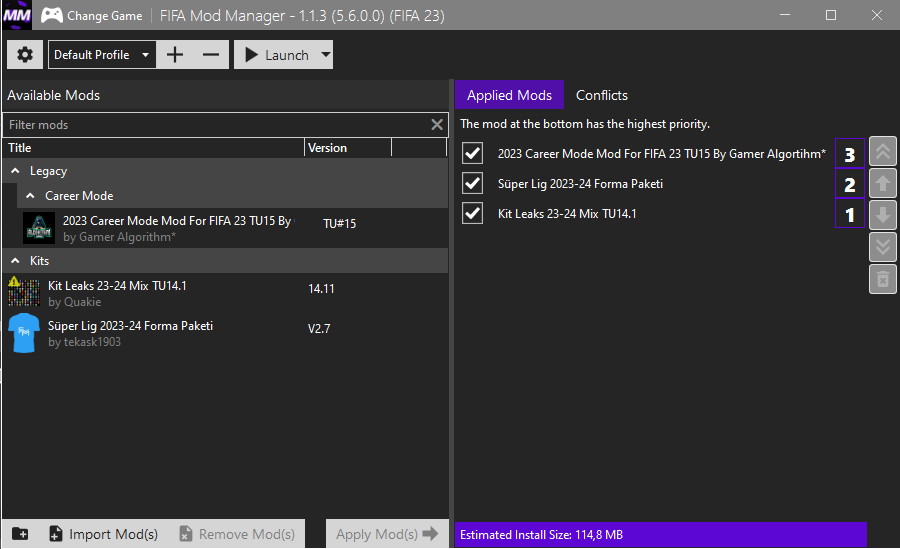Viewport: 900px width, 549px height.
Task: Select Kit Leaks 23-24 Mix thumbnail icon
Action: coord(24,292)
